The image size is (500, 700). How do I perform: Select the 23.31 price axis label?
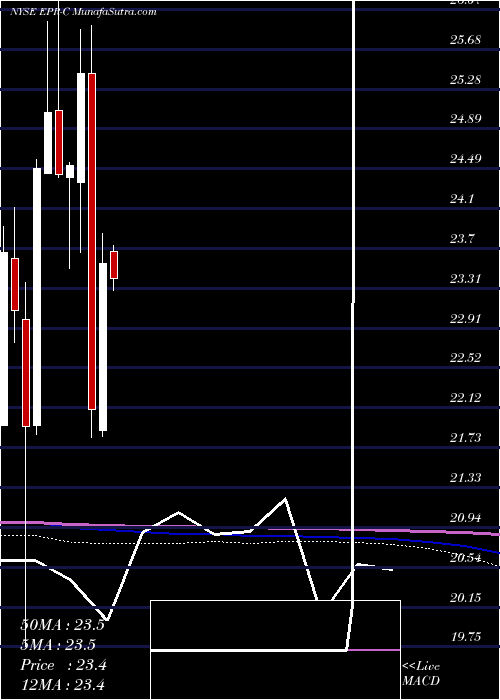coord(465,279)
